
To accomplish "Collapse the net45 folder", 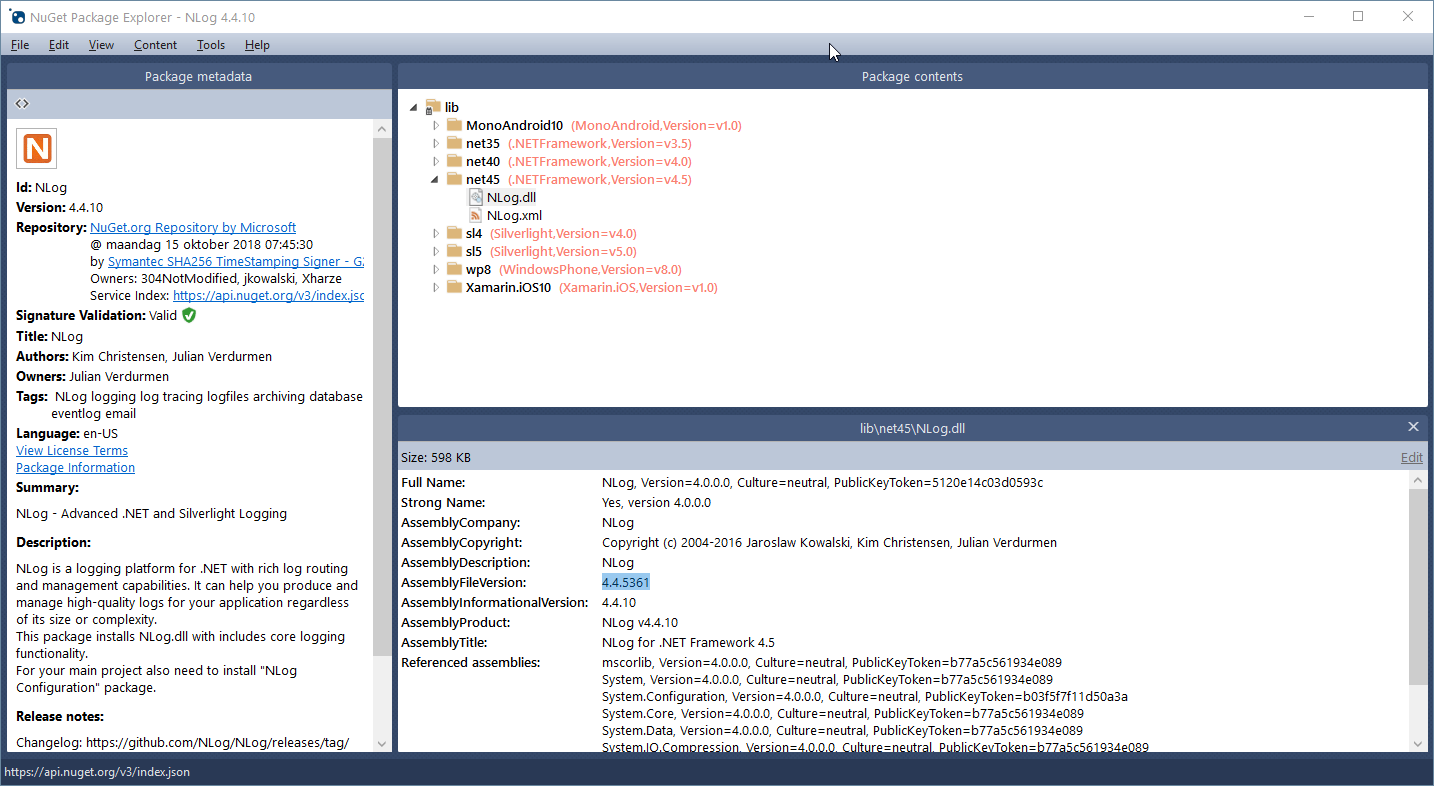I will point(434,179).
